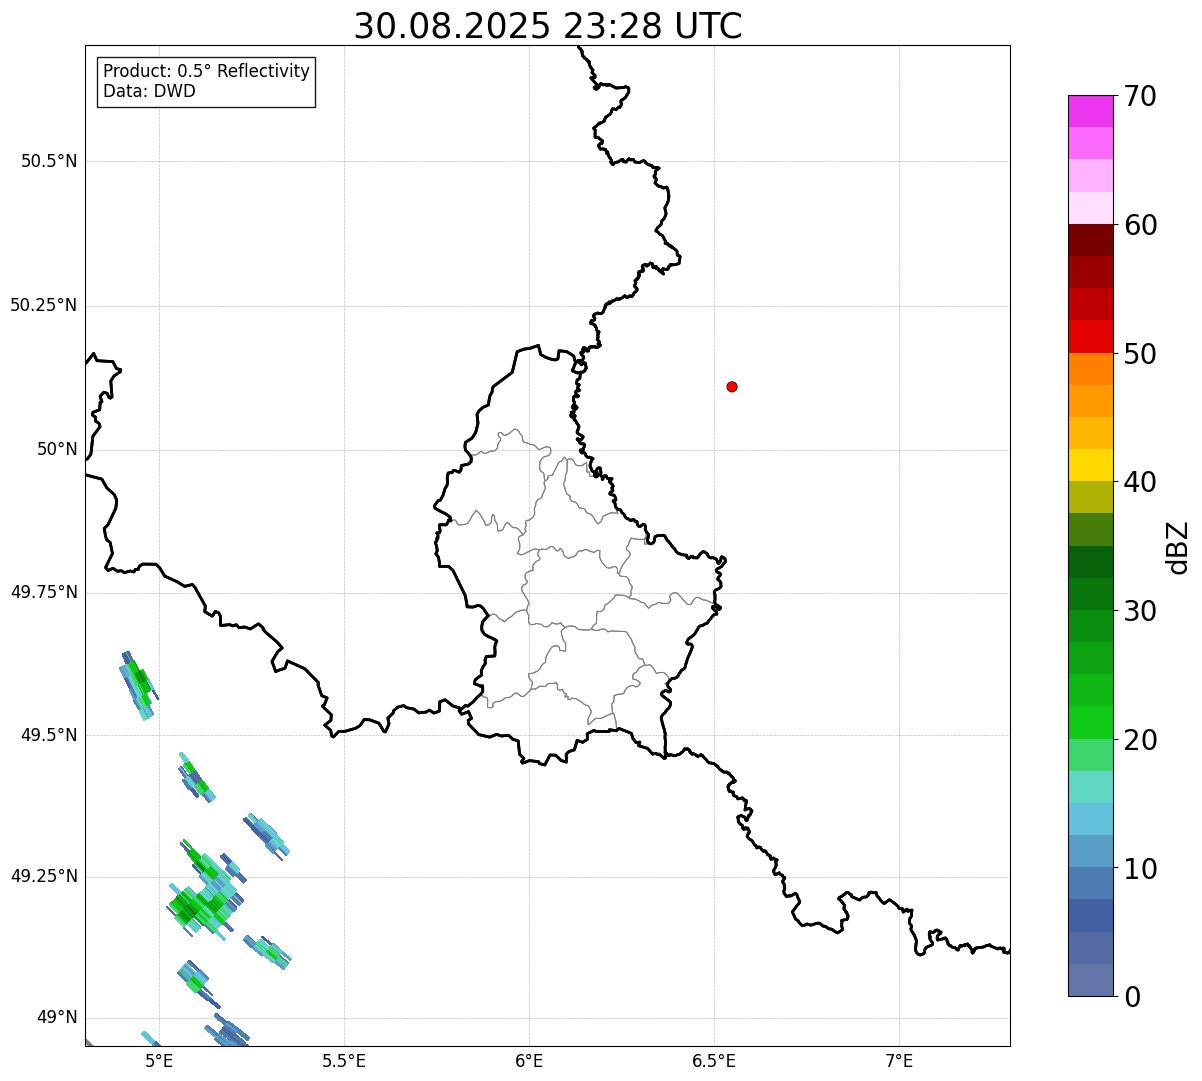
Task: Click the colorbar "70" tick label
Action: pos(1141,96)
